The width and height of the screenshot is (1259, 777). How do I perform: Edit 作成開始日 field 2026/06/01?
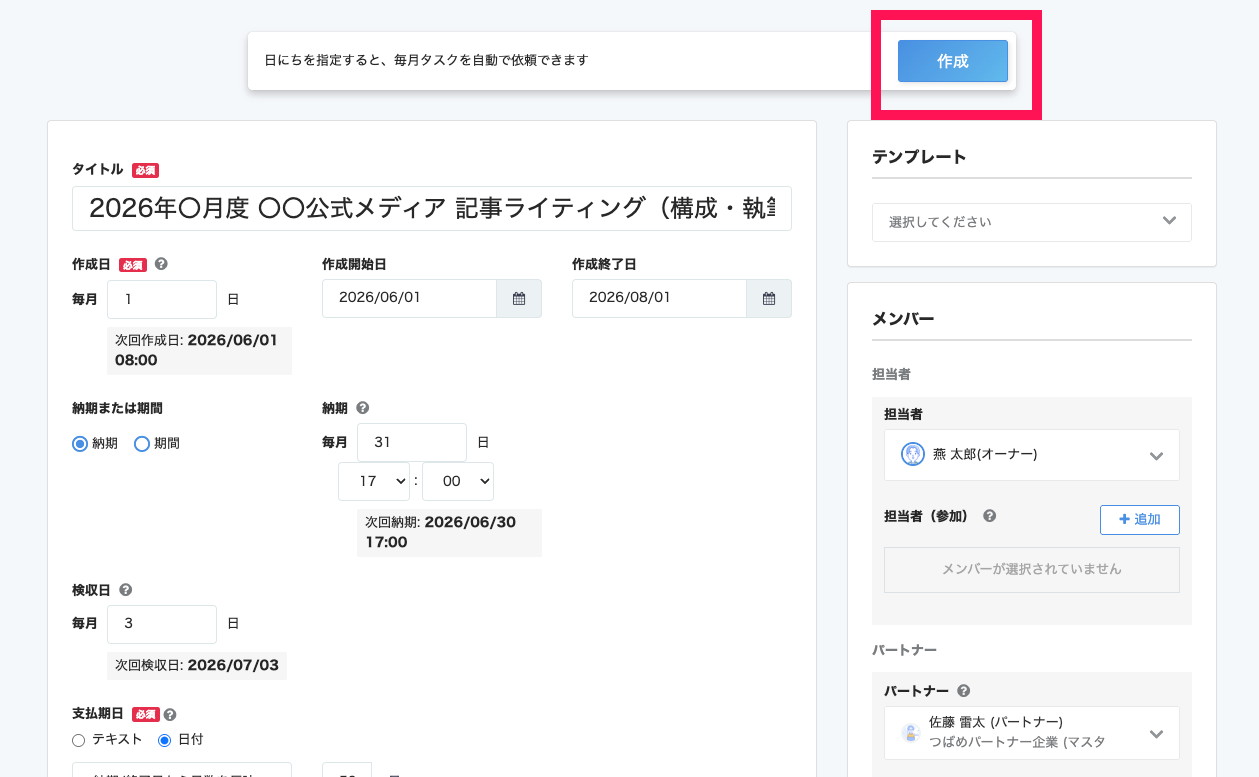click(410, 298)
